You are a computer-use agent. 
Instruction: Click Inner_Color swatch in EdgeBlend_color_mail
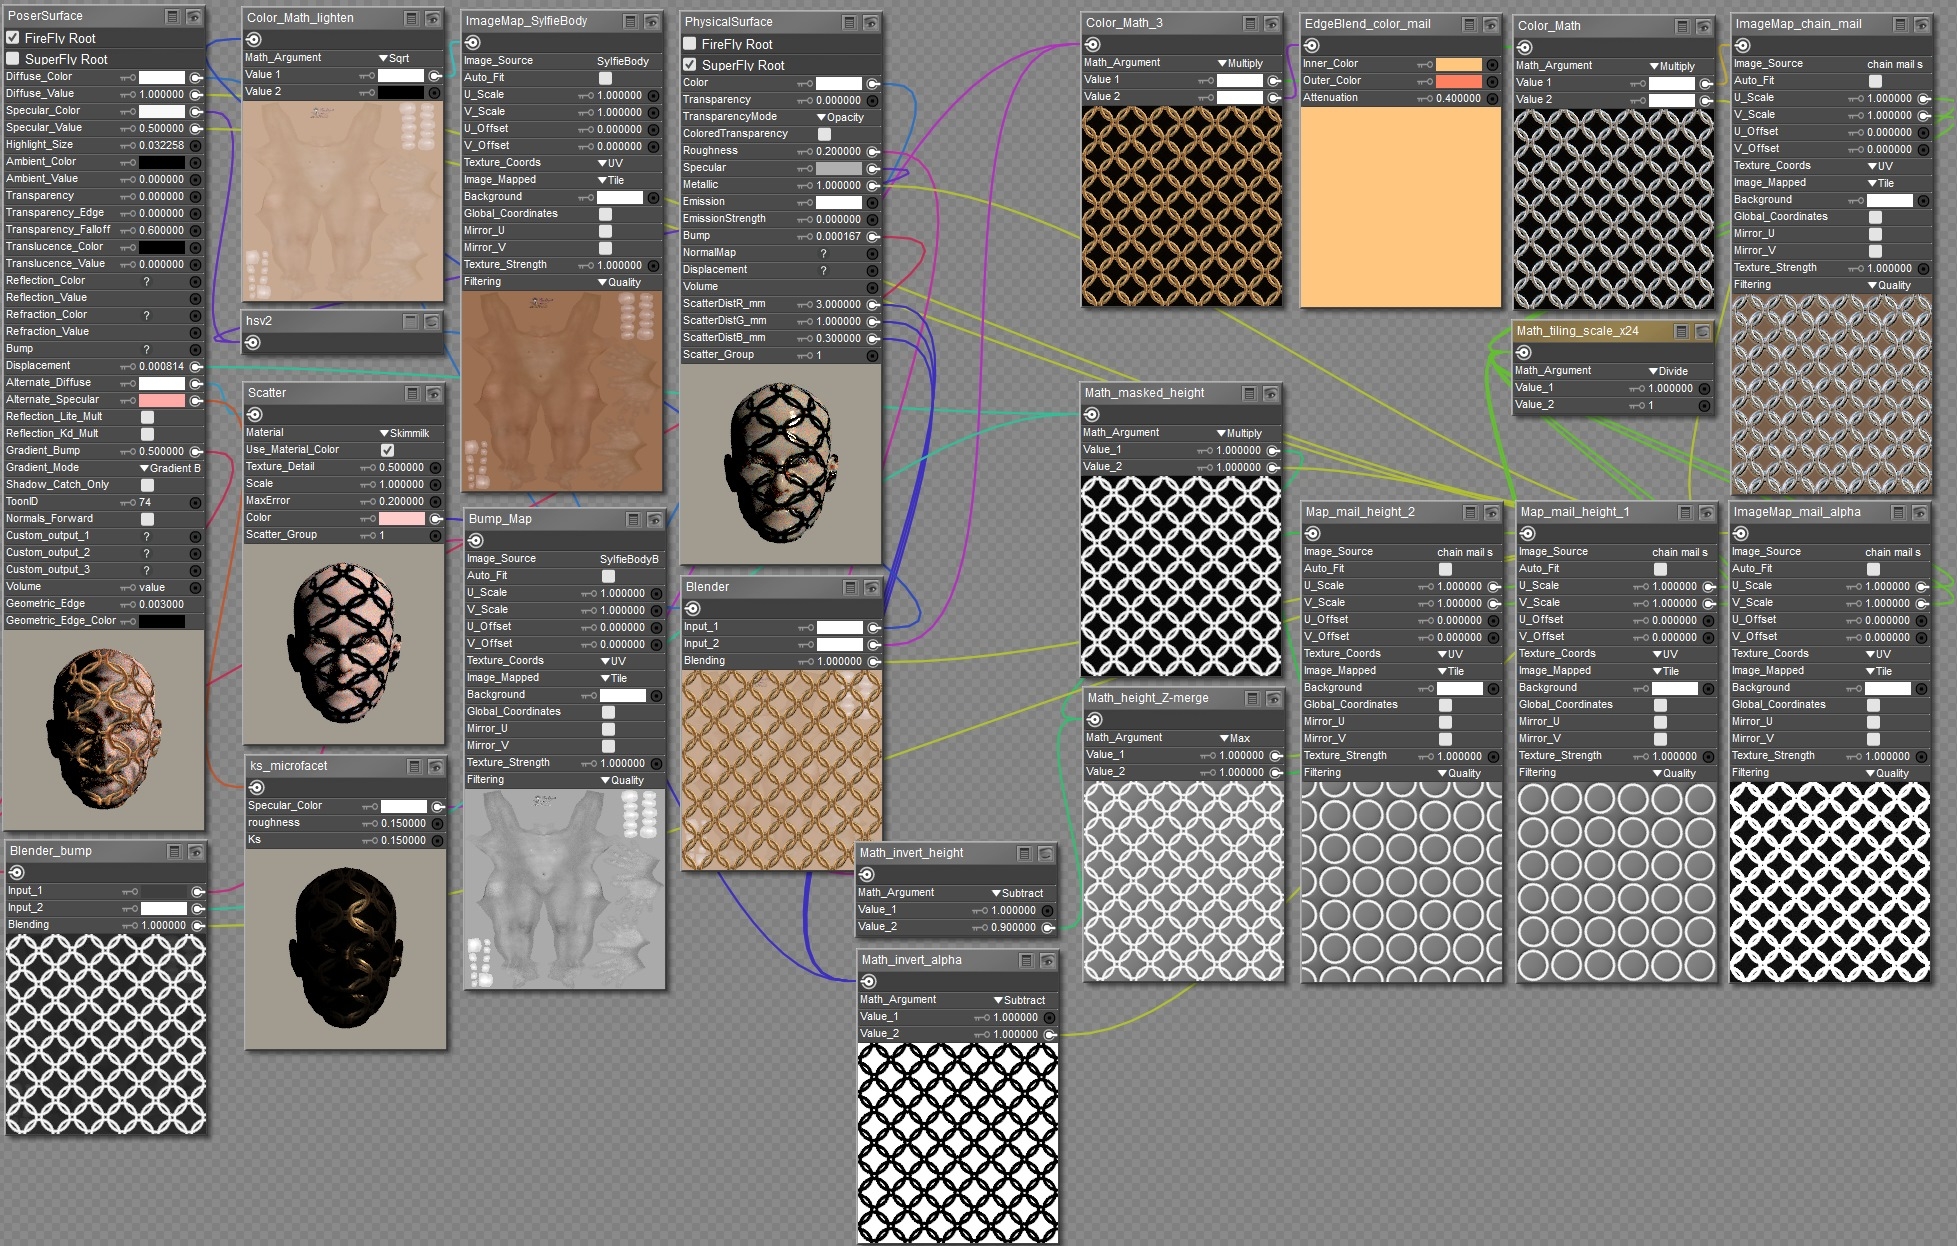coord(1458,64)
